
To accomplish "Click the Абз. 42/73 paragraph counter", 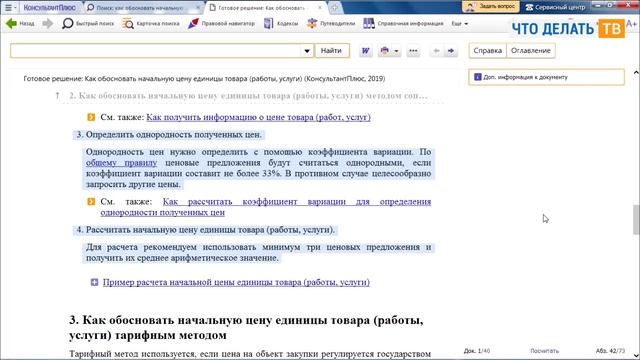I will click(610, 351).
